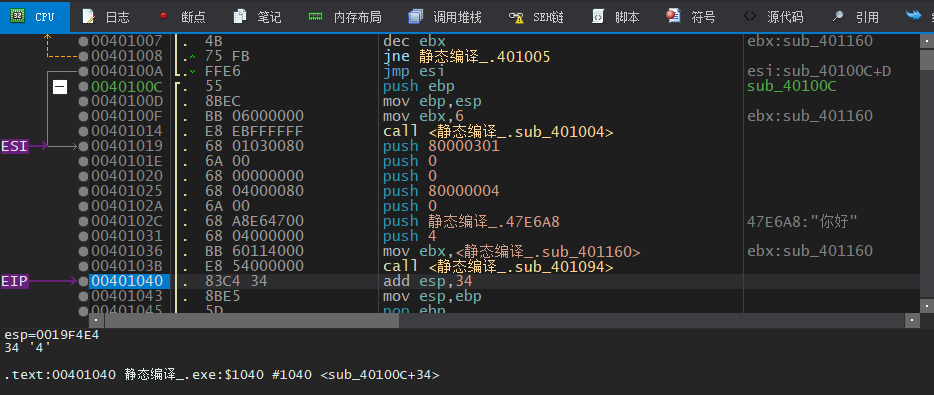Image resolution: width=934 pixels, height=395 pixels.
Task: Click the script document icon beside 脚本
Action: point(597,17)
